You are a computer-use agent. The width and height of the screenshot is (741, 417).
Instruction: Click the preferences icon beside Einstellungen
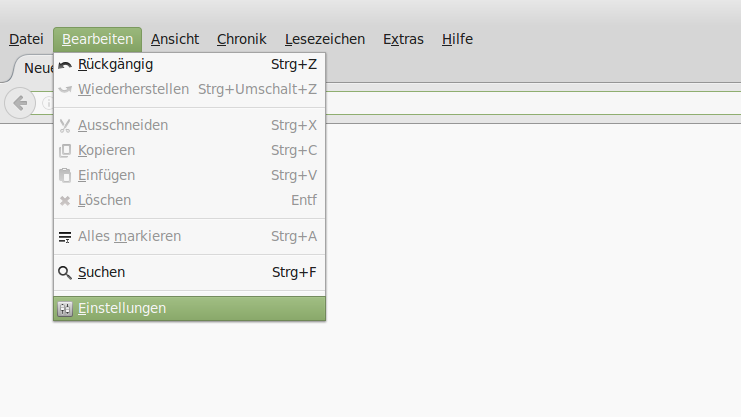tap(65, 309)
